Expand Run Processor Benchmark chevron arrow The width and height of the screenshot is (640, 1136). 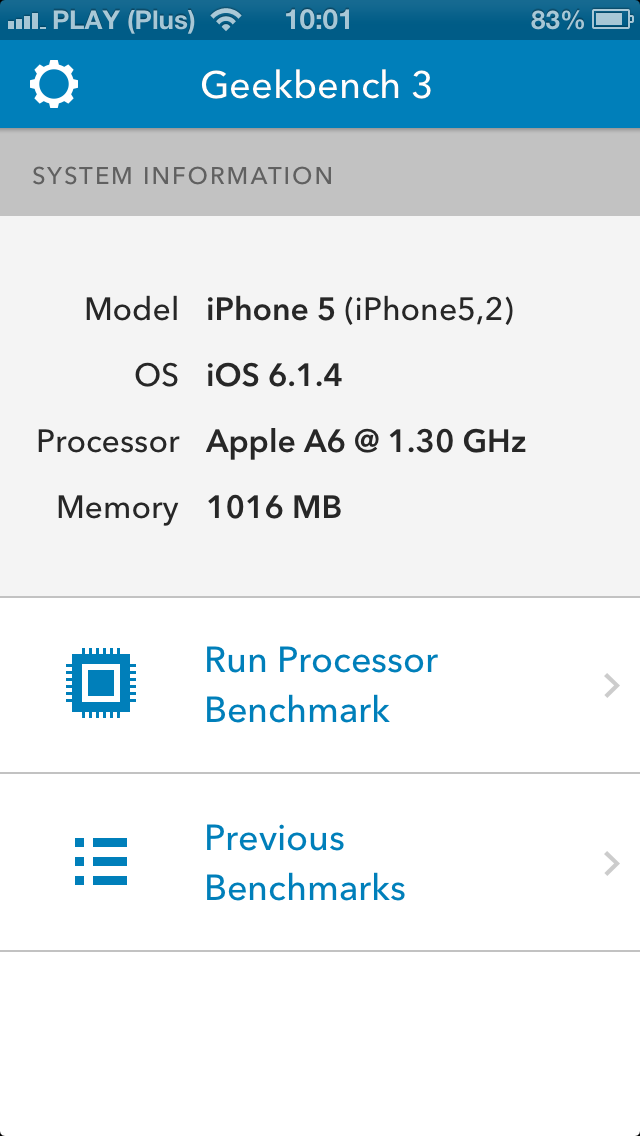click(x=612, y=686)
